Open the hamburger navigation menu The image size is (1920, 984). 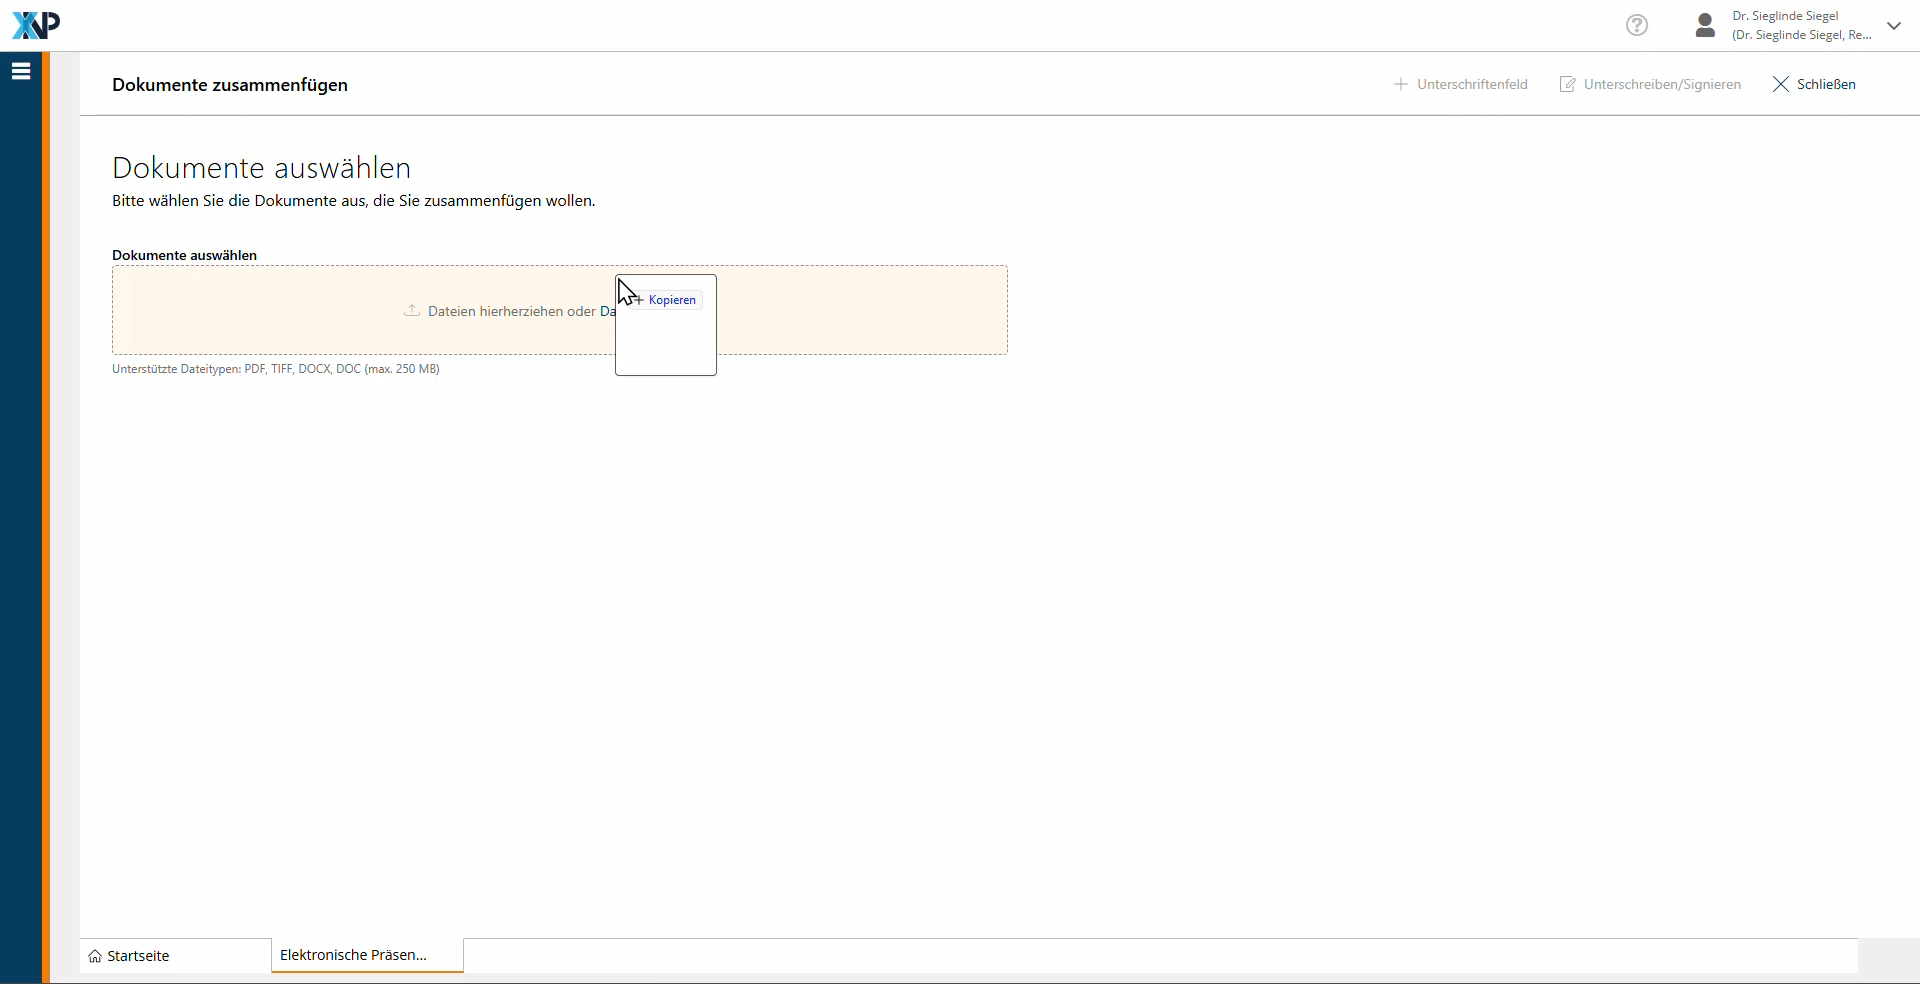(21, 71)
